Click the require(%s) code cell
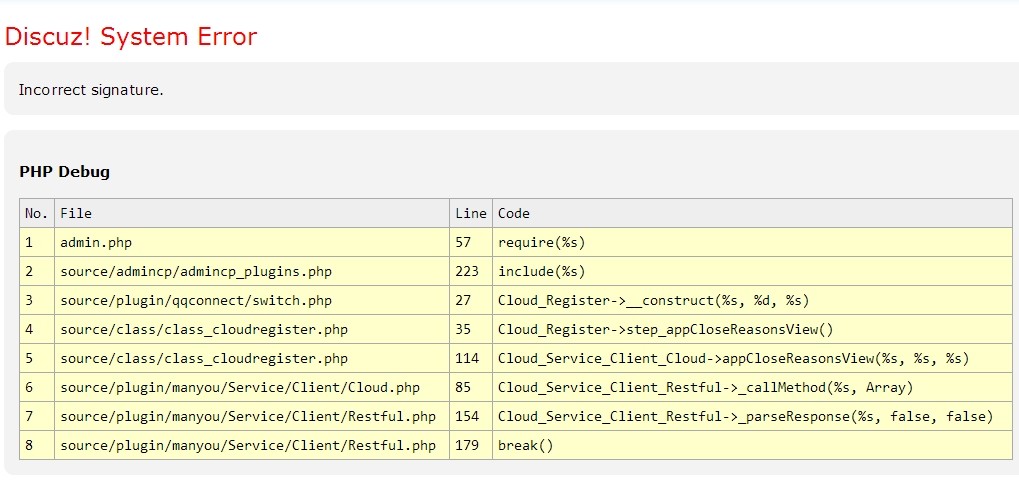1019x487 pixels. tap(541, 242)
